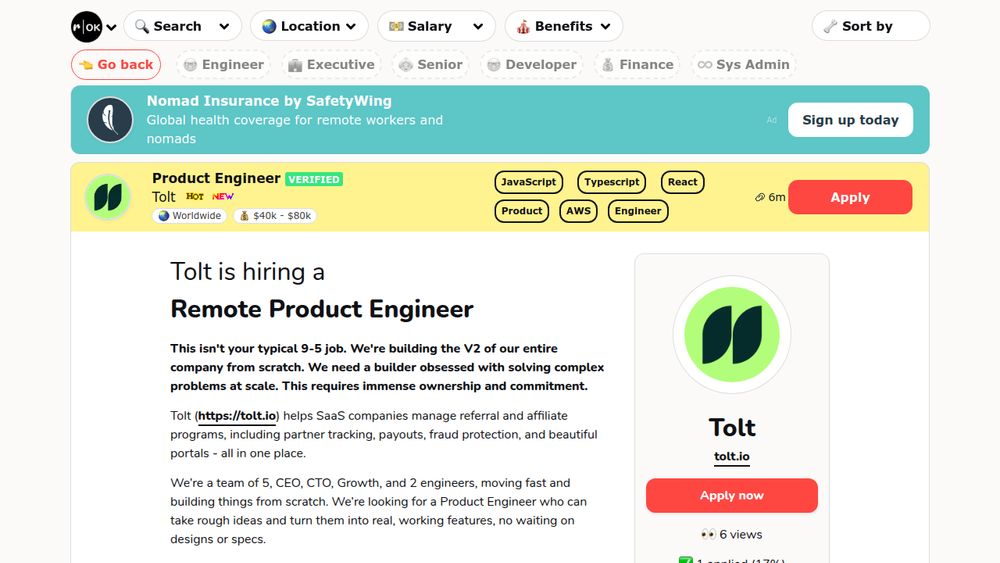Click the link icon next to 6m
The width and height of the screenshot is (1000, 563).
pyautogui.click(x=760, y=197)
